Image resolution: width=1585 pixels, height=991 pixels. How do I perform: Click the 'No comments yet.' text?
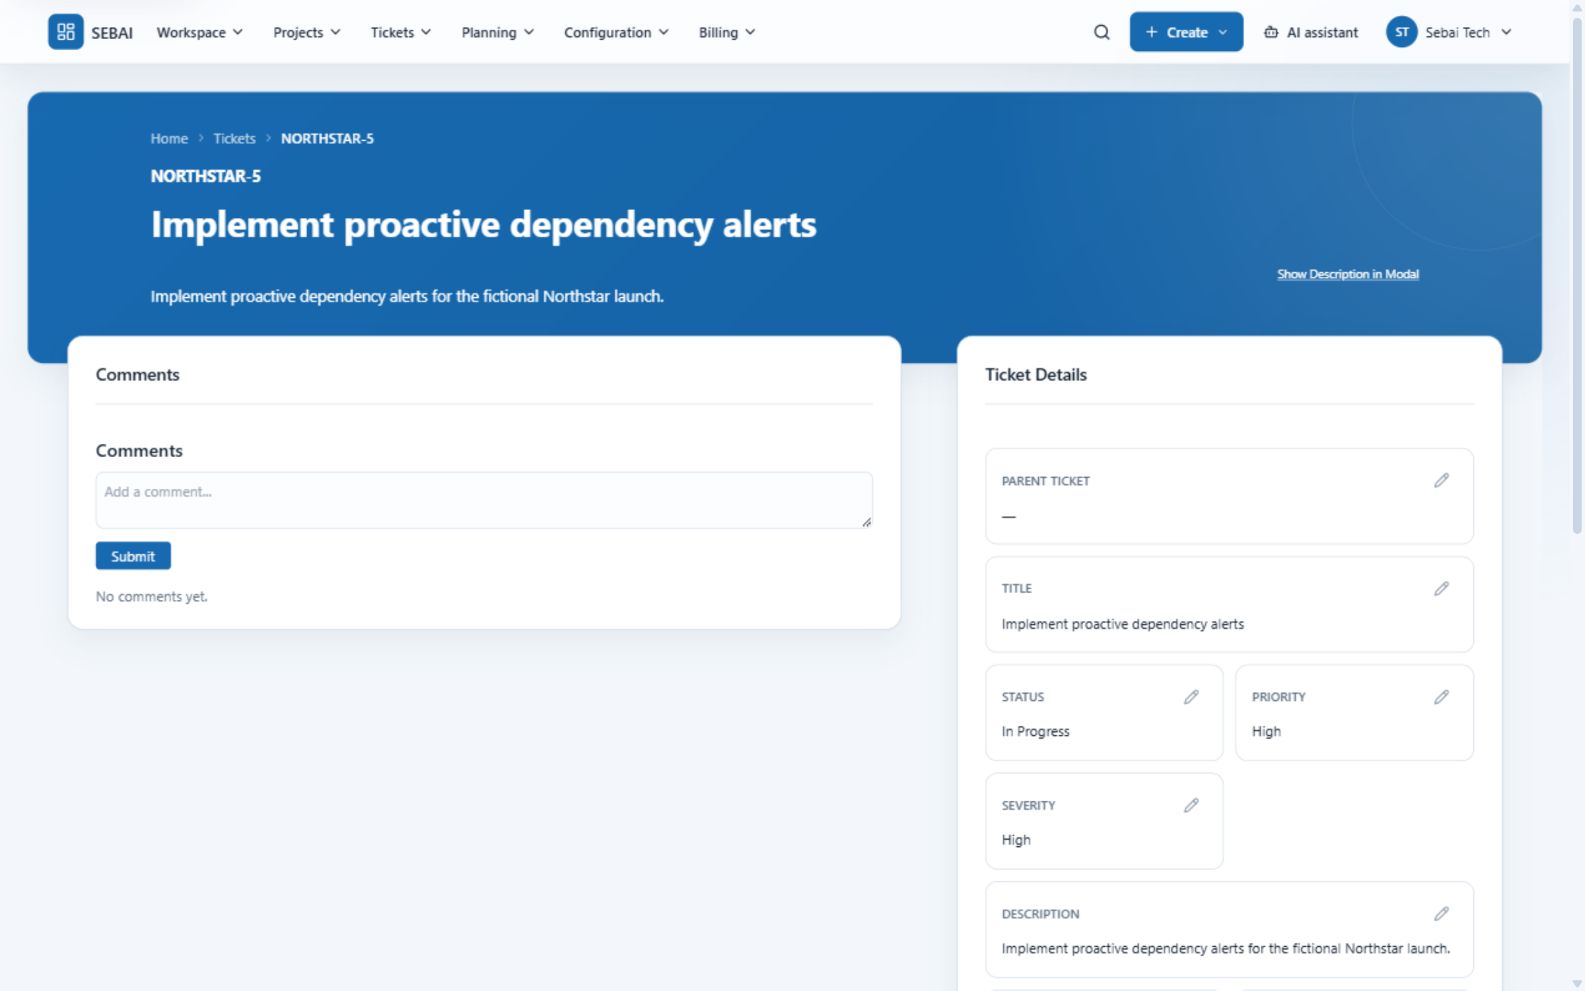(x=152, y=596)
